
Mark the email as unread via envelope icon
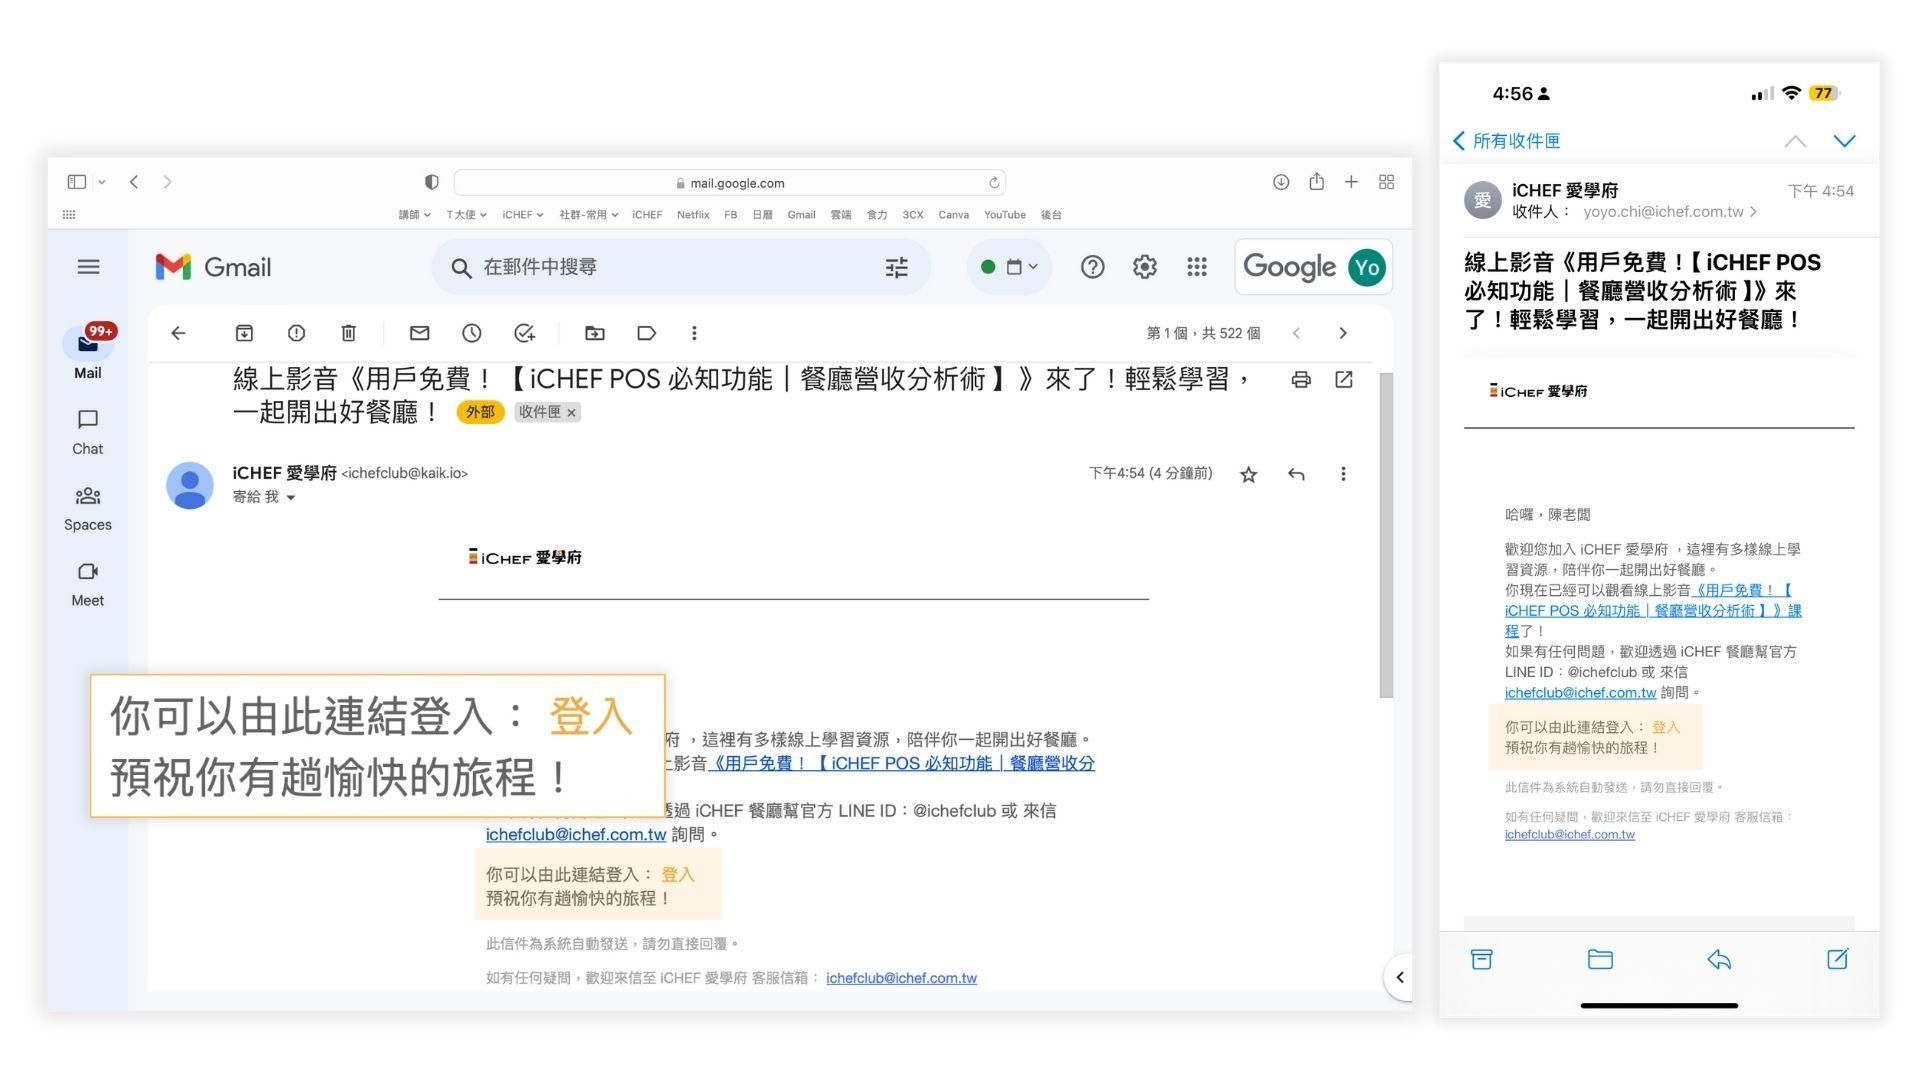click(x=419, y=333)
